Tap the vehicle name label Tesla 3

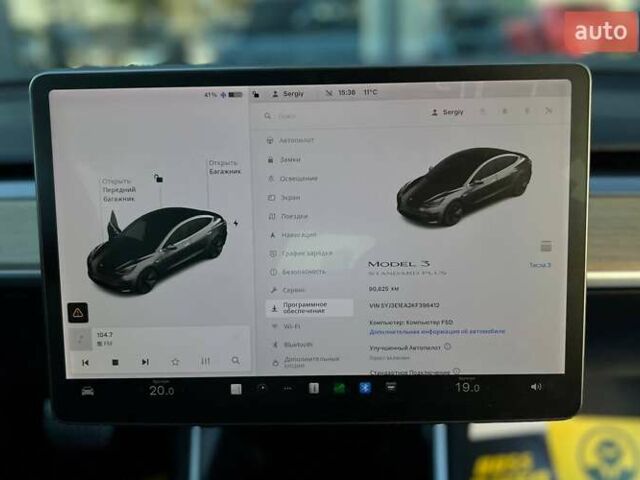click(x=540, y=265)
